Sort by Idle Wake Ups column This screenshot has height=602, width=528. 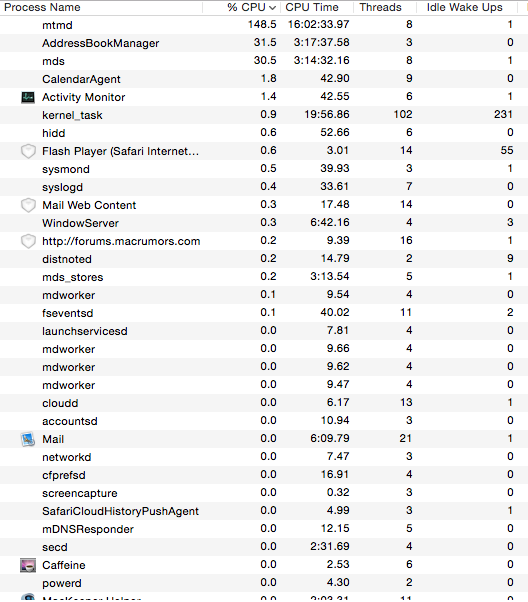[x=464, y=7]
